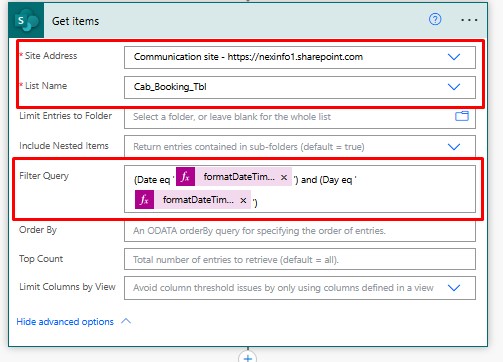Expand the Site Address dropdown
The width and height of the screenshot is (503, 362).
[454, 57]
